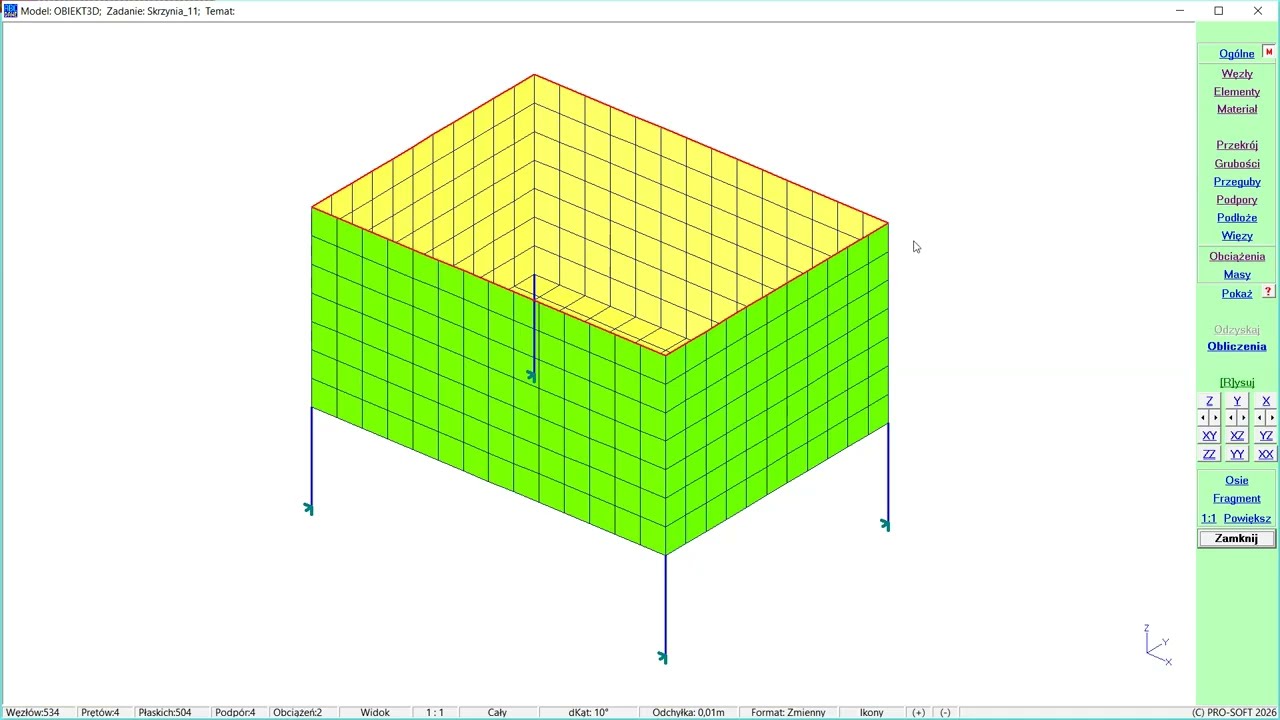Open the Elementy panel

point(1237,92)
